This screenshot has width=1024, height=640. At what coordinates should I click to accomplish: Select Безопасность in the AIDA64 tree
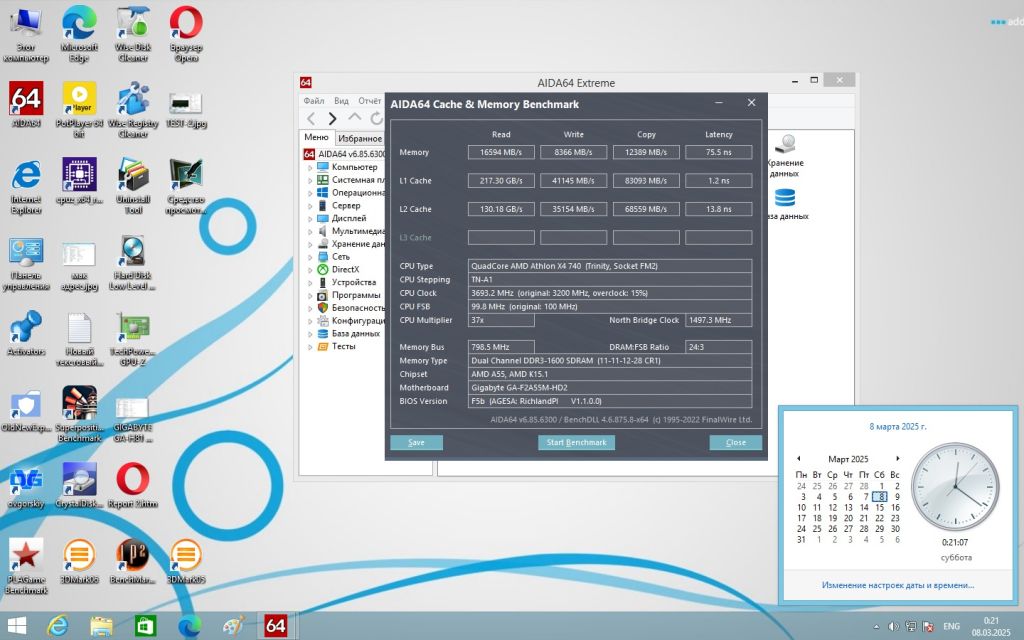click(358, 308)
